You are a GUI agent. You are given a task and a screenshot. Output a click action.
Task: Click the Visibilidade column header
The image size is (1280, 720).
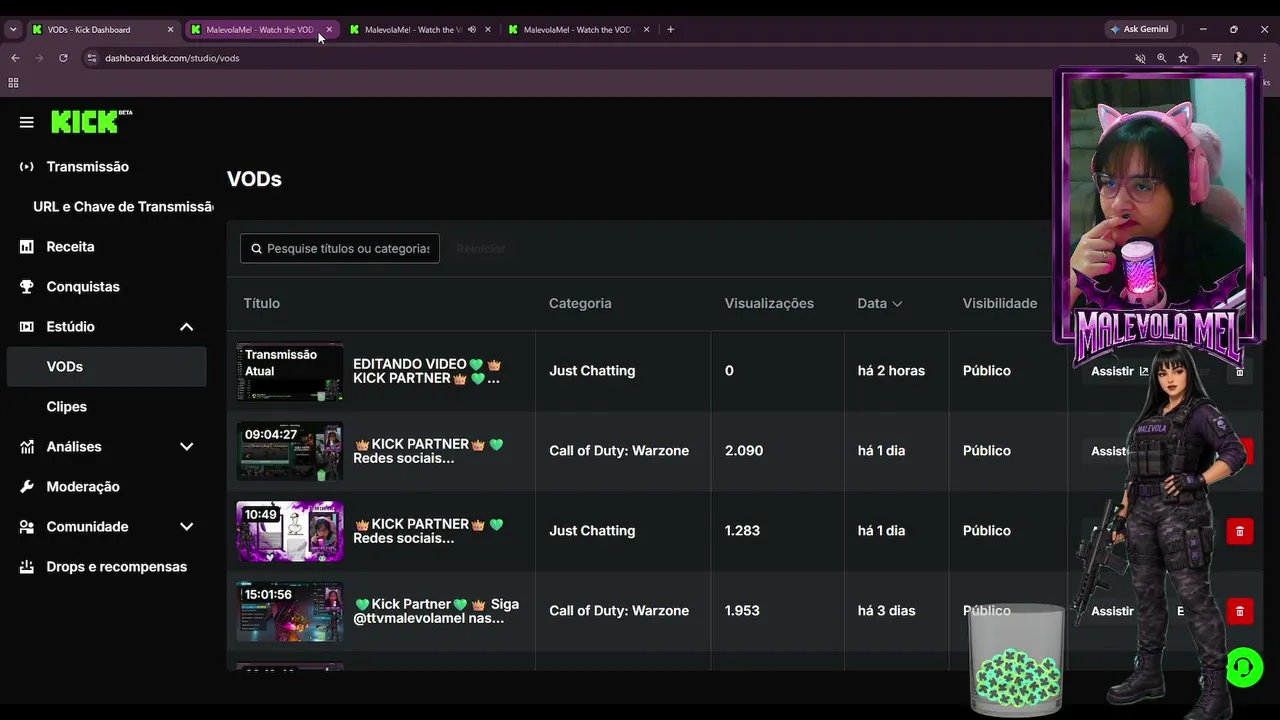1000,303
